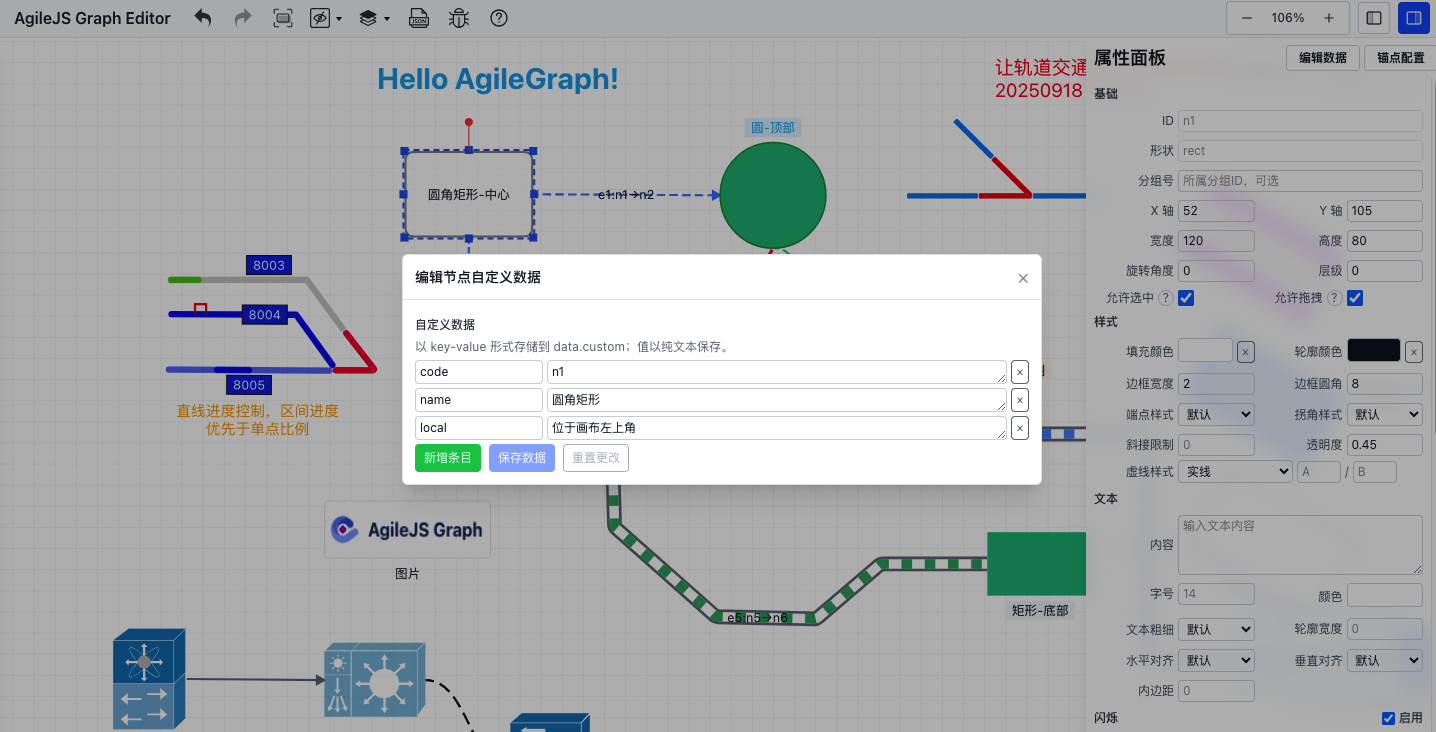This screenshot has height=732, width=1436.
Task: Uncheck the 允许选中 checkbox
Action: click(1186, 298)
